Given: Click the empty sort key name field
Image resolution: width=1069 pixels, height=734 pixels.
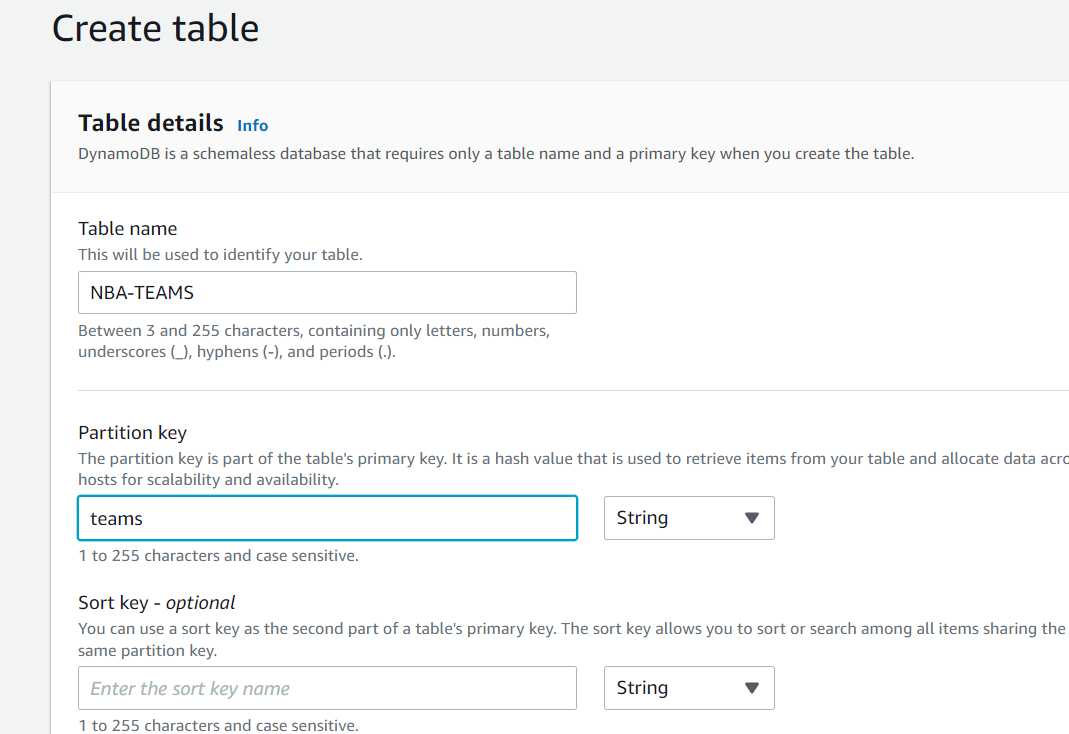Looking at the screenshot, I should coord(327,687).
